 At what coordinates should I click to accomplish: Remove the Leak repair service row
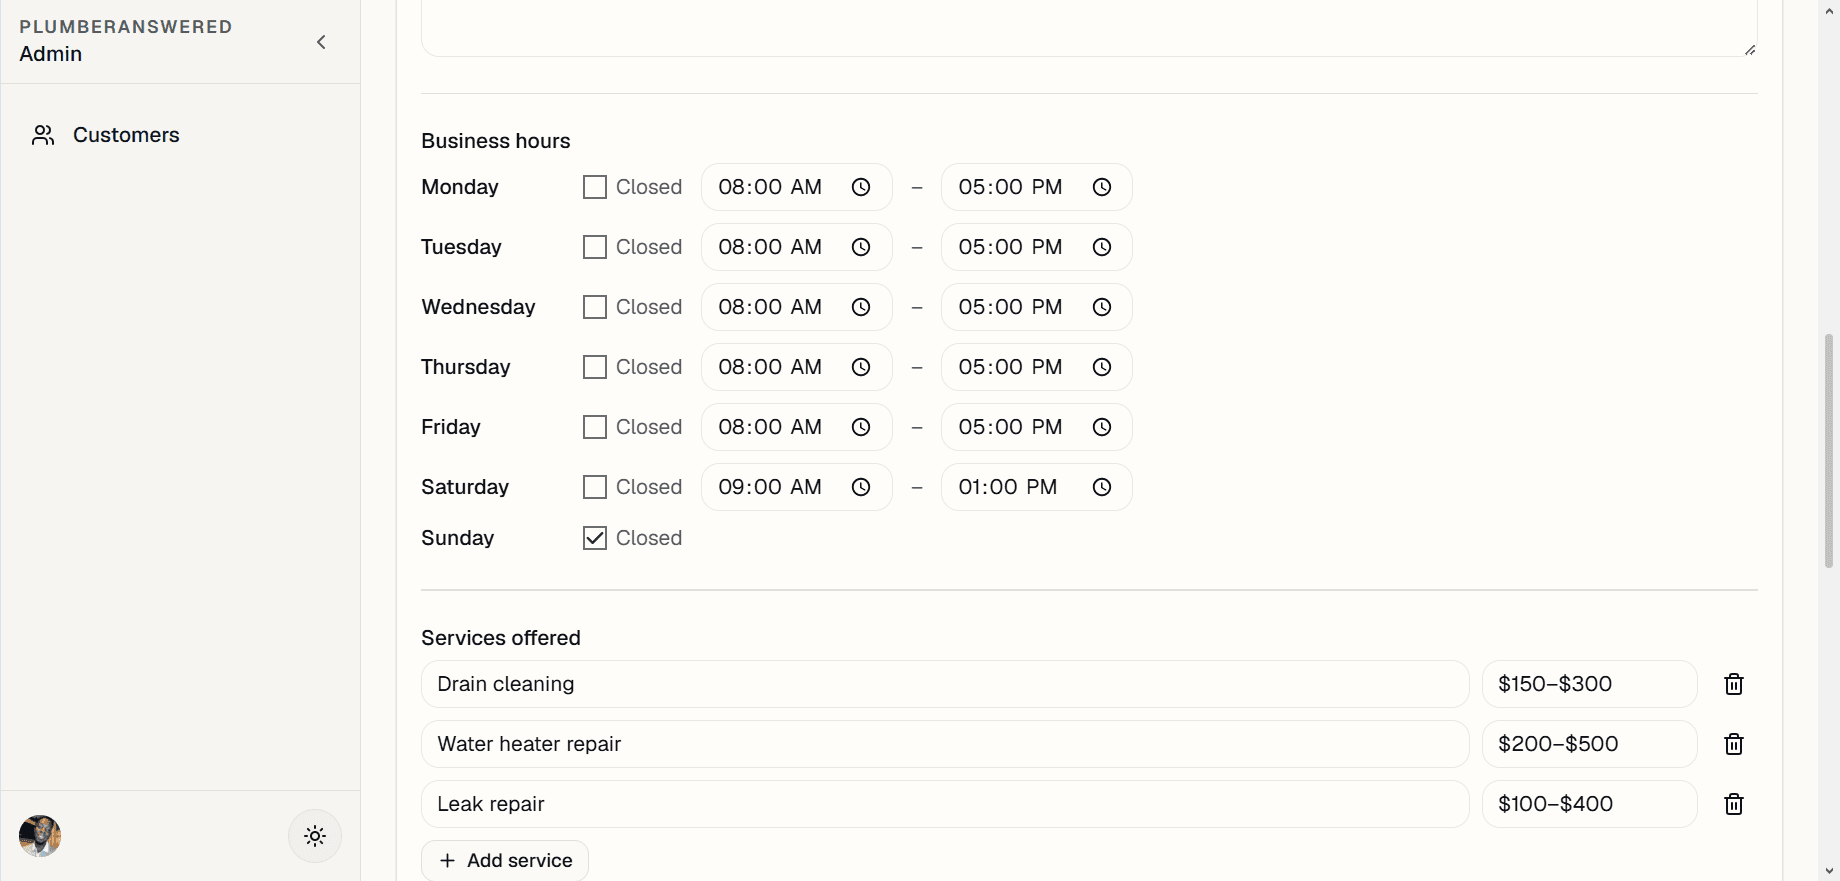pyautogui.click(x=1734, y=804)
